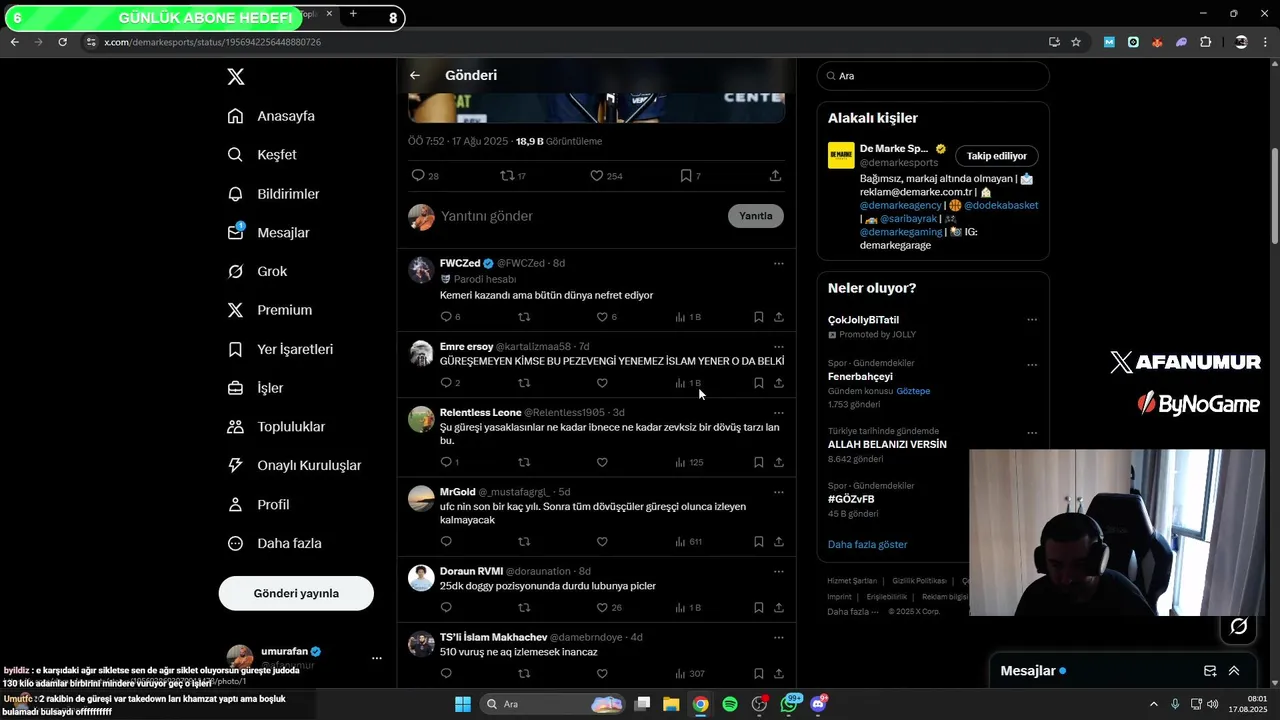1280x720 pixels.
Task: Click the Gönderi yayınla button
Action: pyautogui.click(x=296, y=593)
